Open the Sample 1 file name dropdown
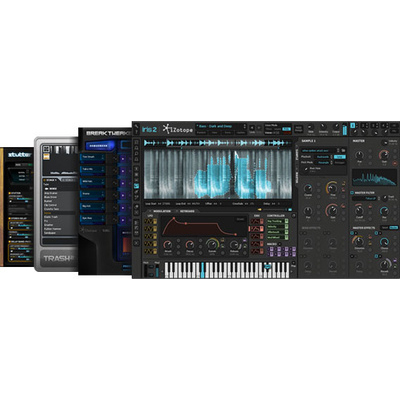 coord(320,150)
